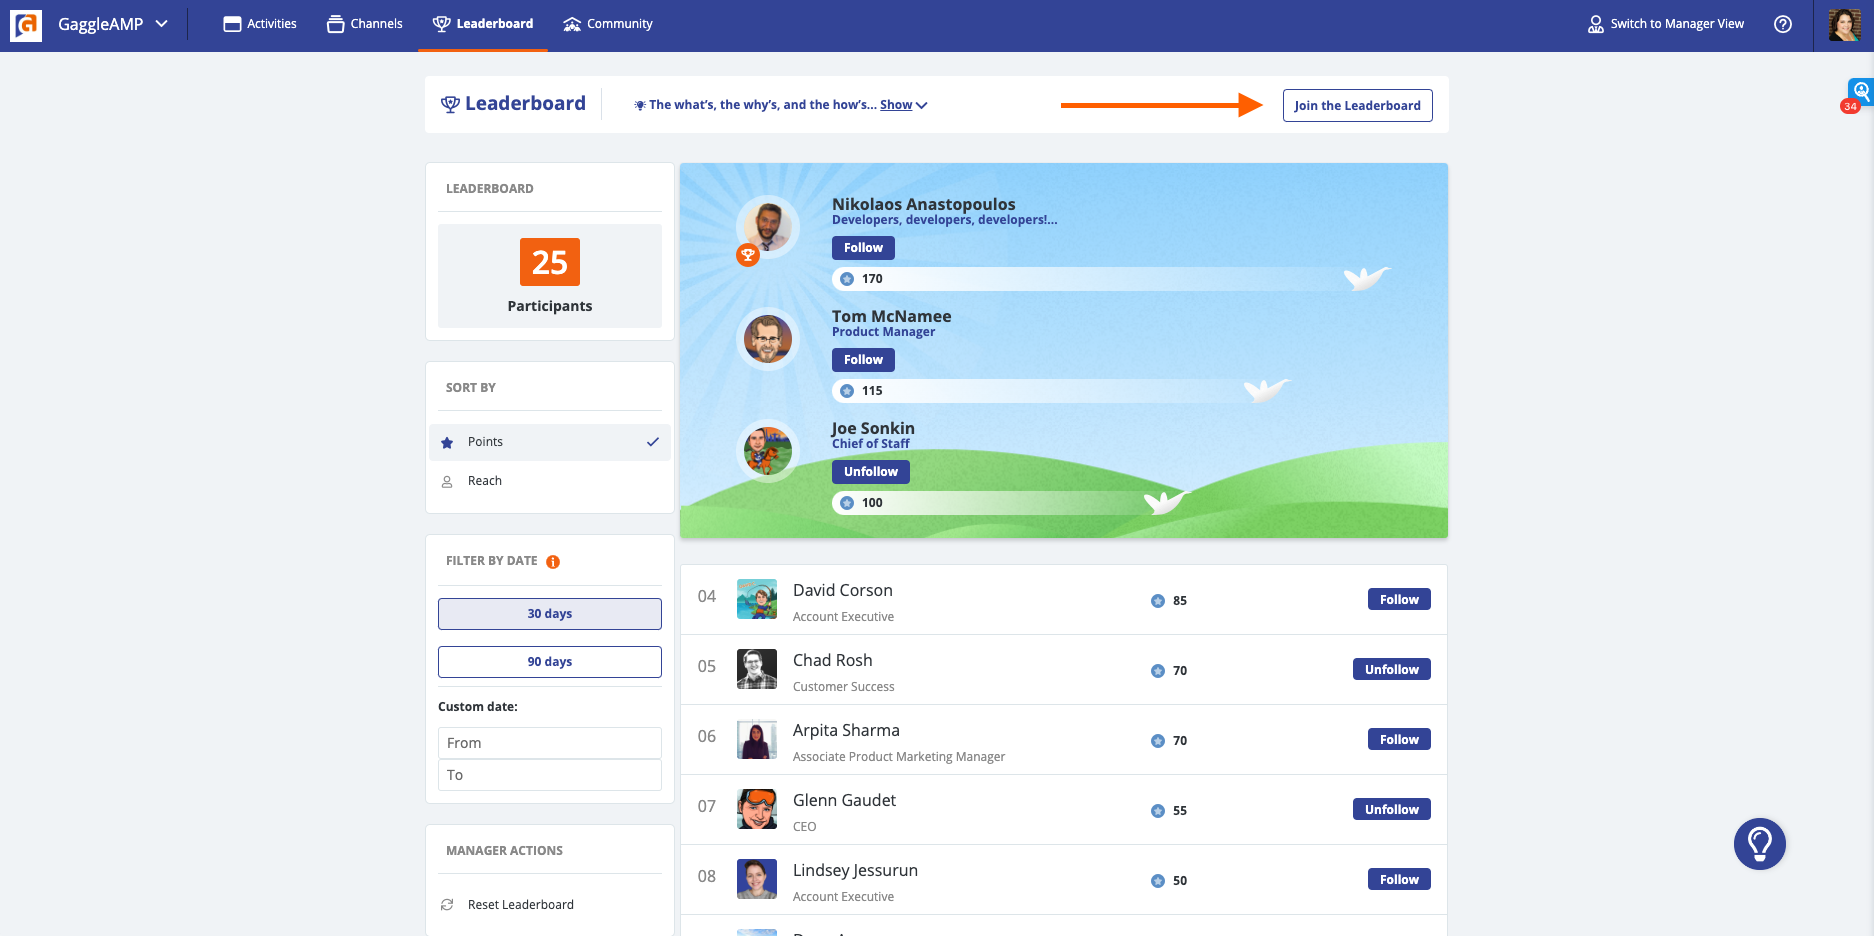The width and height of the screenshot is (1874, 936).
Task: Follow Lindsey Jessurun
Action: pos(1399,879)
